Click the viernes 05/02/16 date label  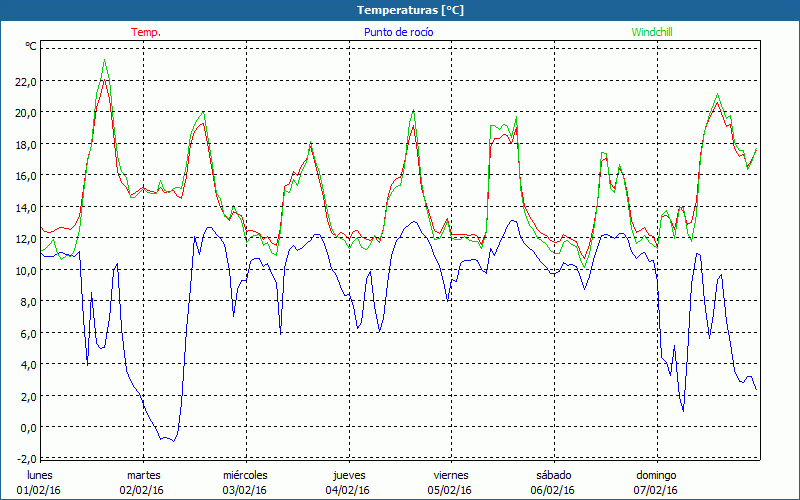tap(451, 482)
